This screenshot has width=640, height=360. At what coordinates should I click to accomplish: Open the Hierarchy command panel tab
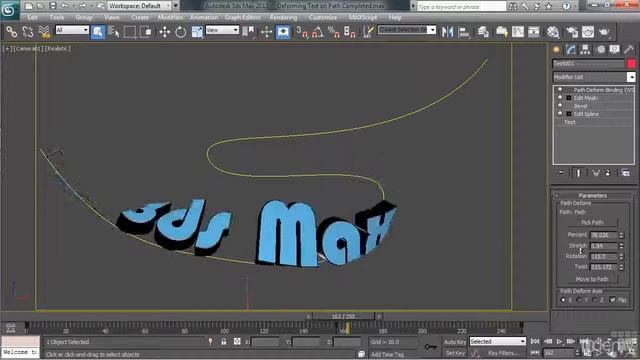point(585,50)
